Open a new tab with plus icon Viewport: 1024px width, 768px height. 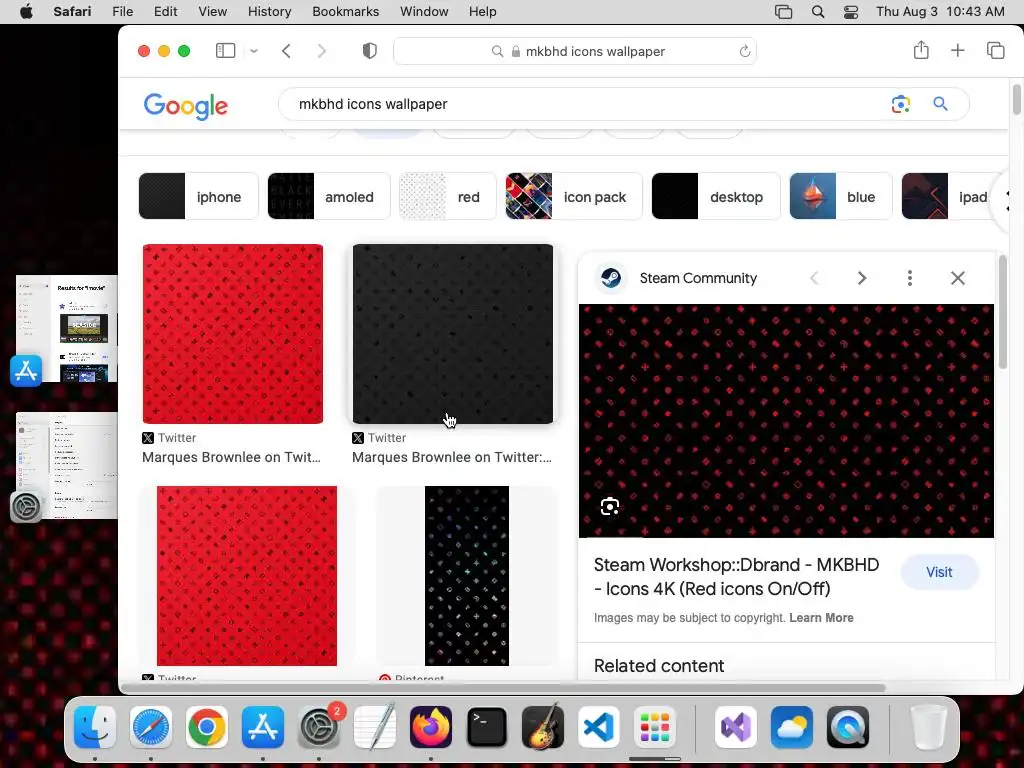pos(957,50)
